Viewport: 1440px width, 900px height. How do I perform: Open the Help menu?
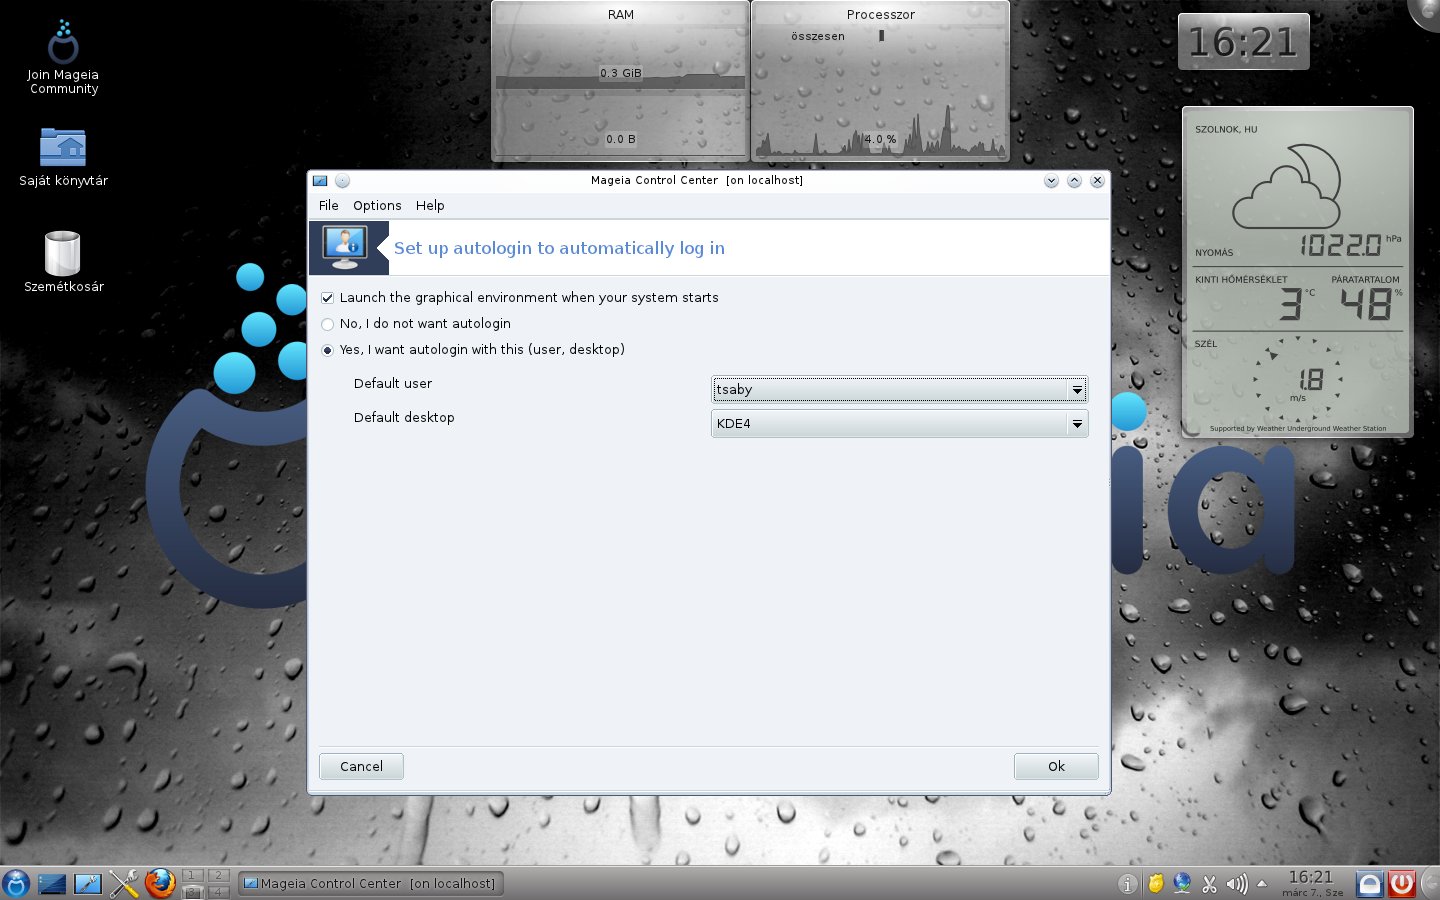[430, 205]
